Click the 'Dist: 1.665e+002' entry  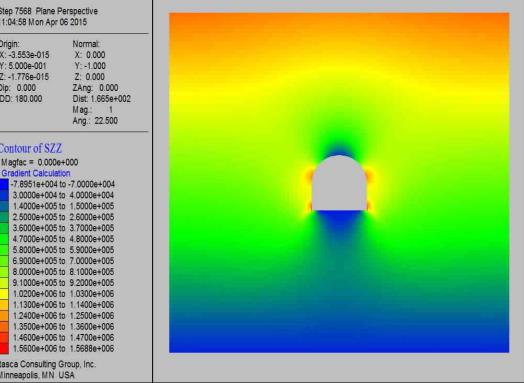click(x=102, y=99)
